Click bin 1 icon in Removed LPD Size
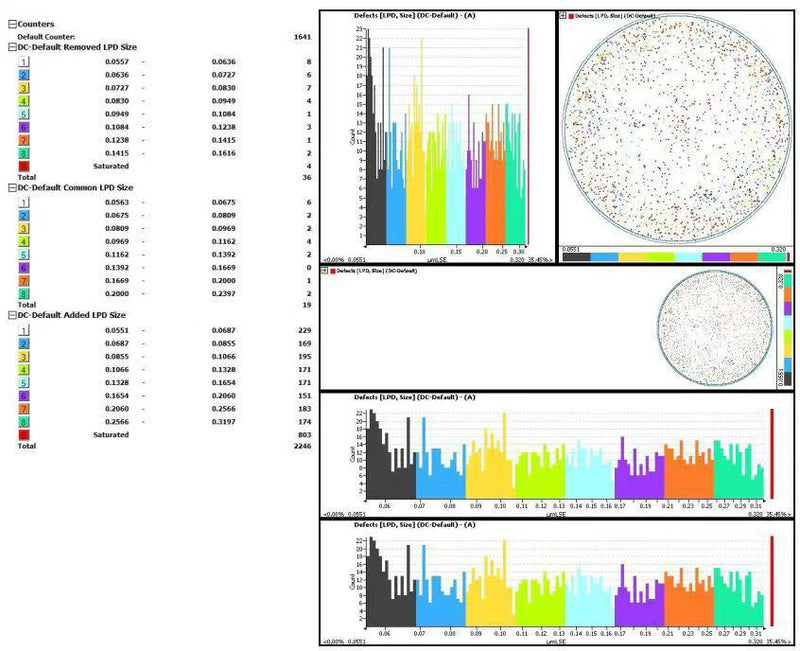 23,62
